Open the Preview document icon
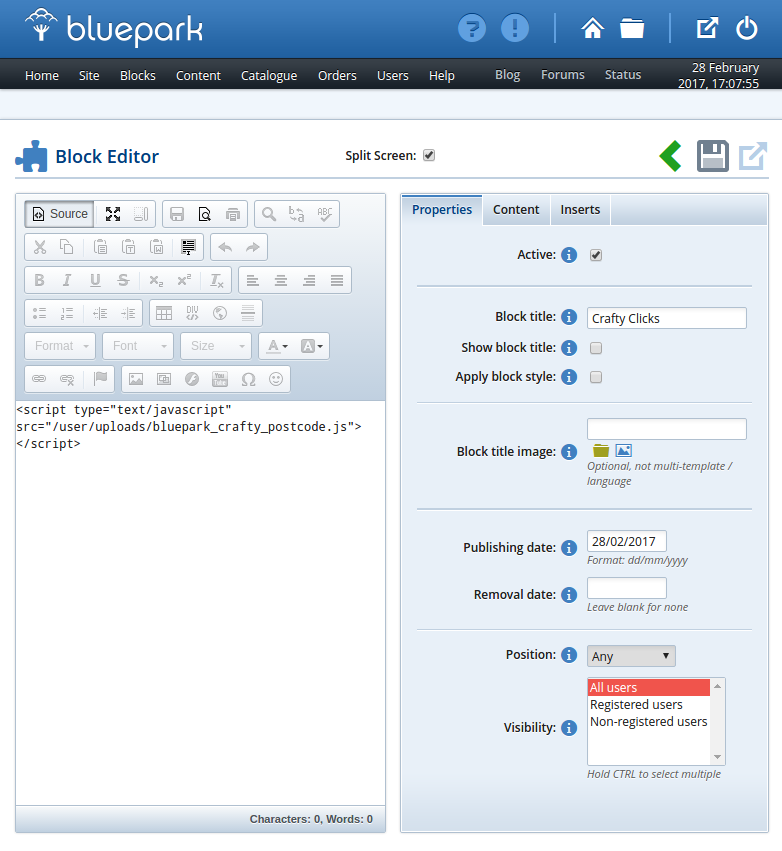The width and height of the screenshot is (782, 851). pyautogui.click(x=205, y=214)
